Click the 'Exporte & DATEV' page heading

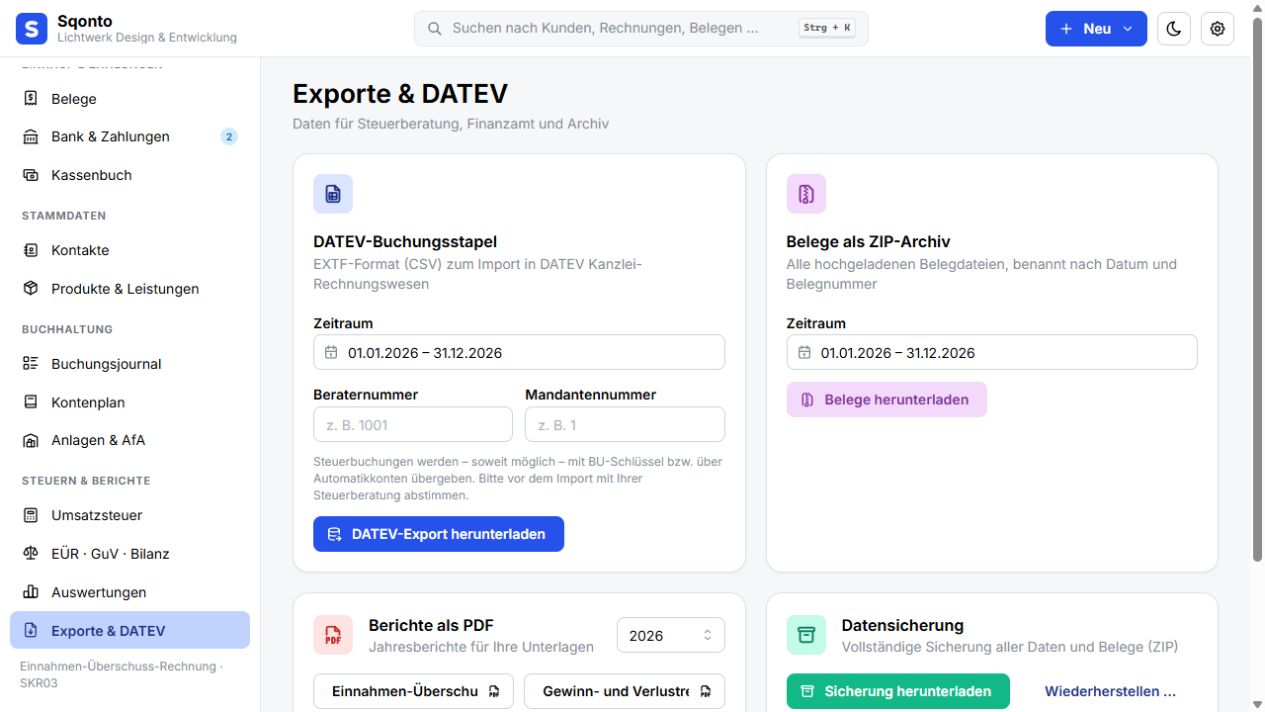(x=400, y=94)
